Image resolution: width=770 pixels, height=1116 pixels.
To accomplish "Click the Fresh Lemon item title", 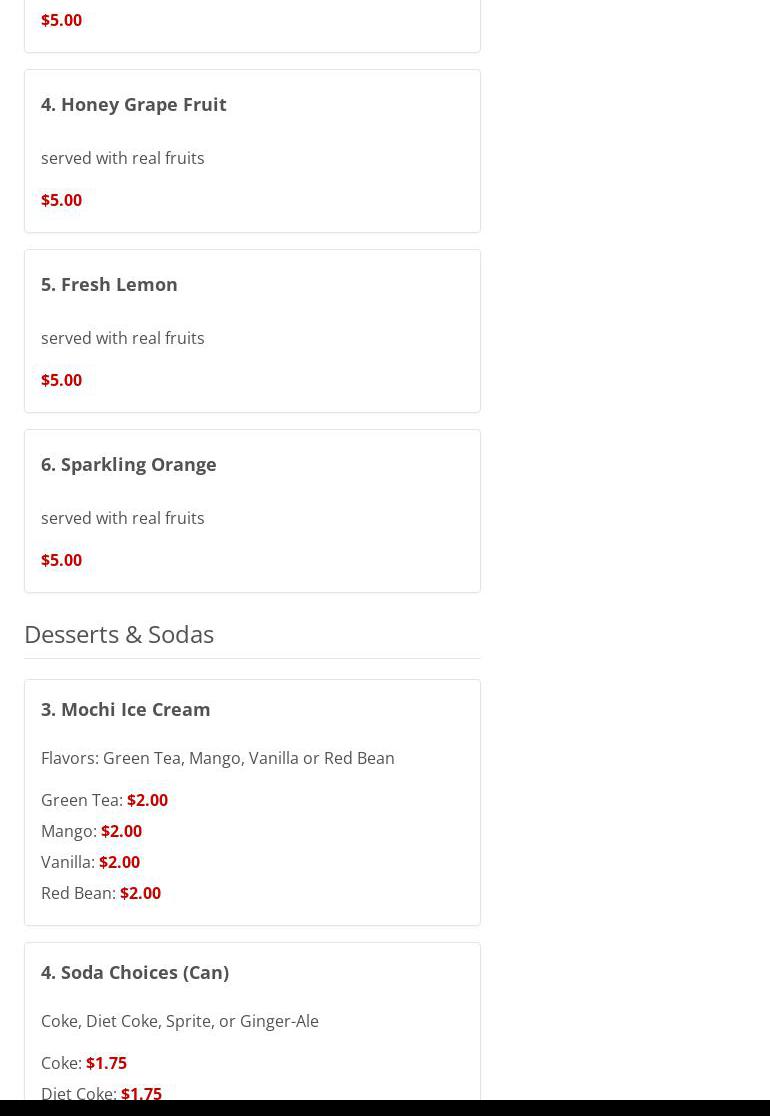I will (109, 284).
